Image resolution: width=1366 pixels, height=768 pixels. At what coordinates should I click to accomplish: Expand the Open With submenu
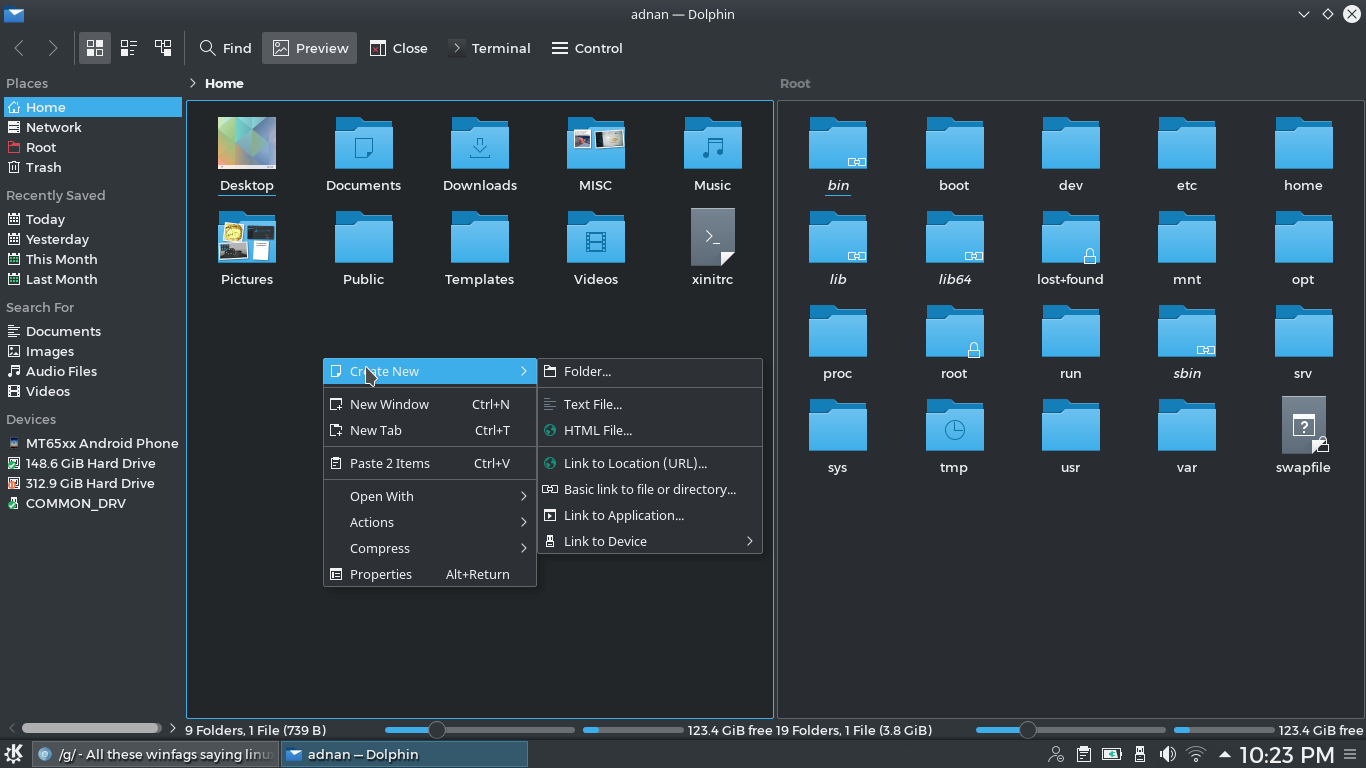(x=430, y=496)
